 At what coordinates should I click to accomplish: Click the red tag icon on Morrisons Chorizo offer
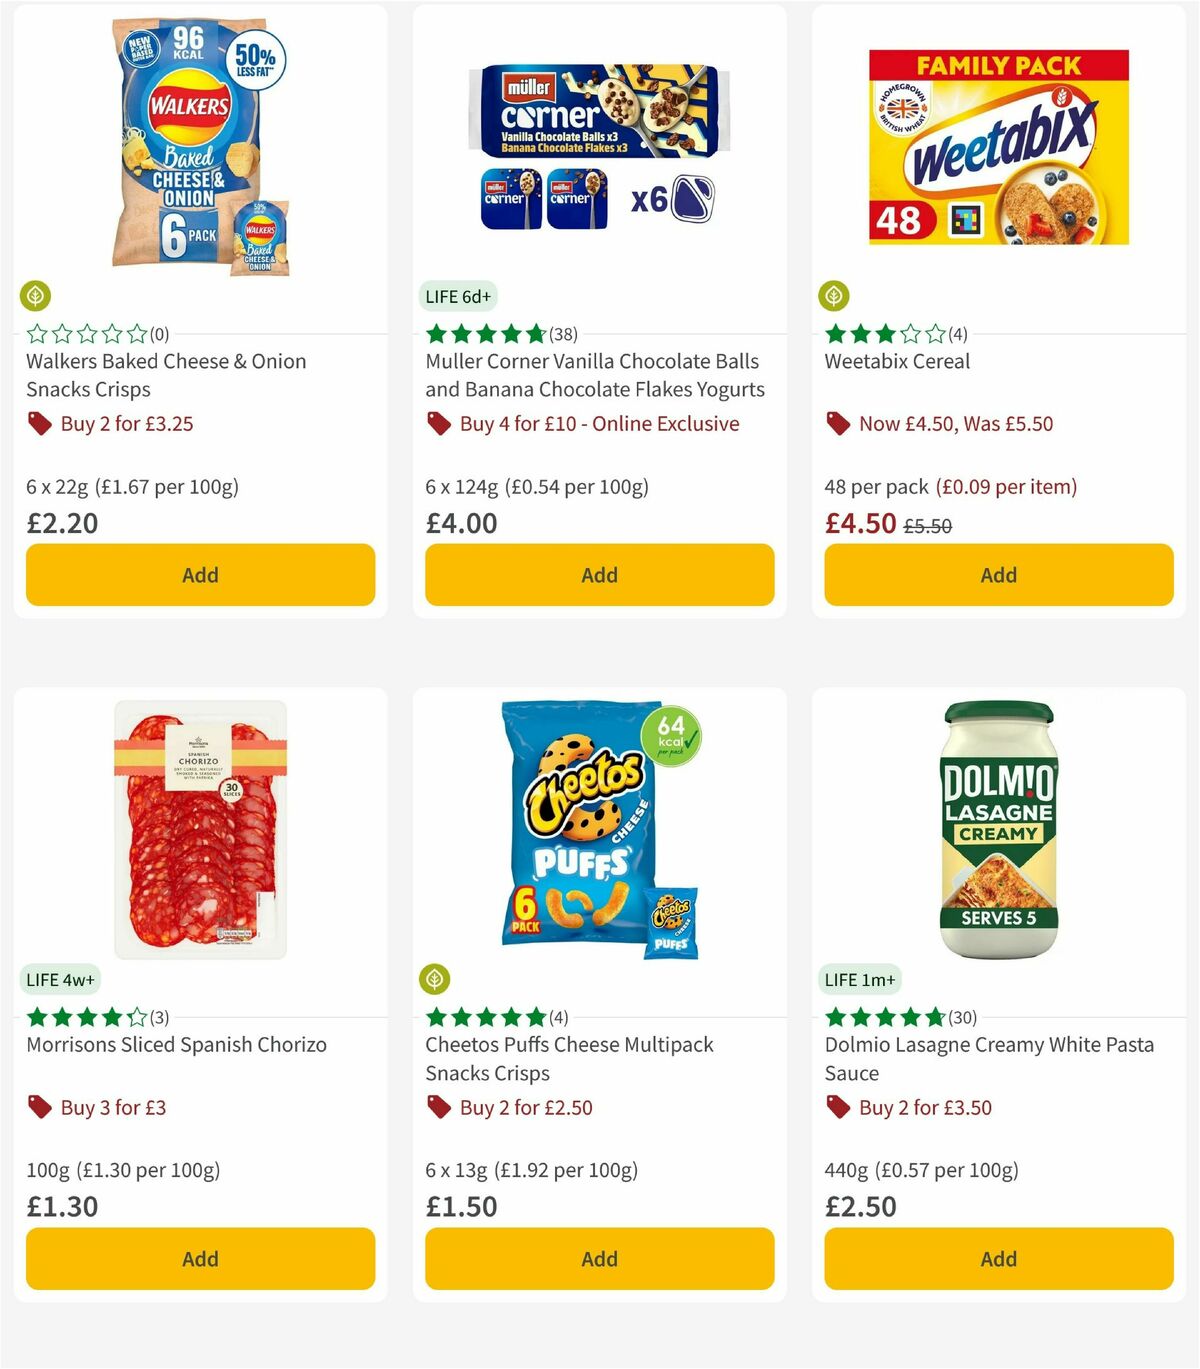39,1107
